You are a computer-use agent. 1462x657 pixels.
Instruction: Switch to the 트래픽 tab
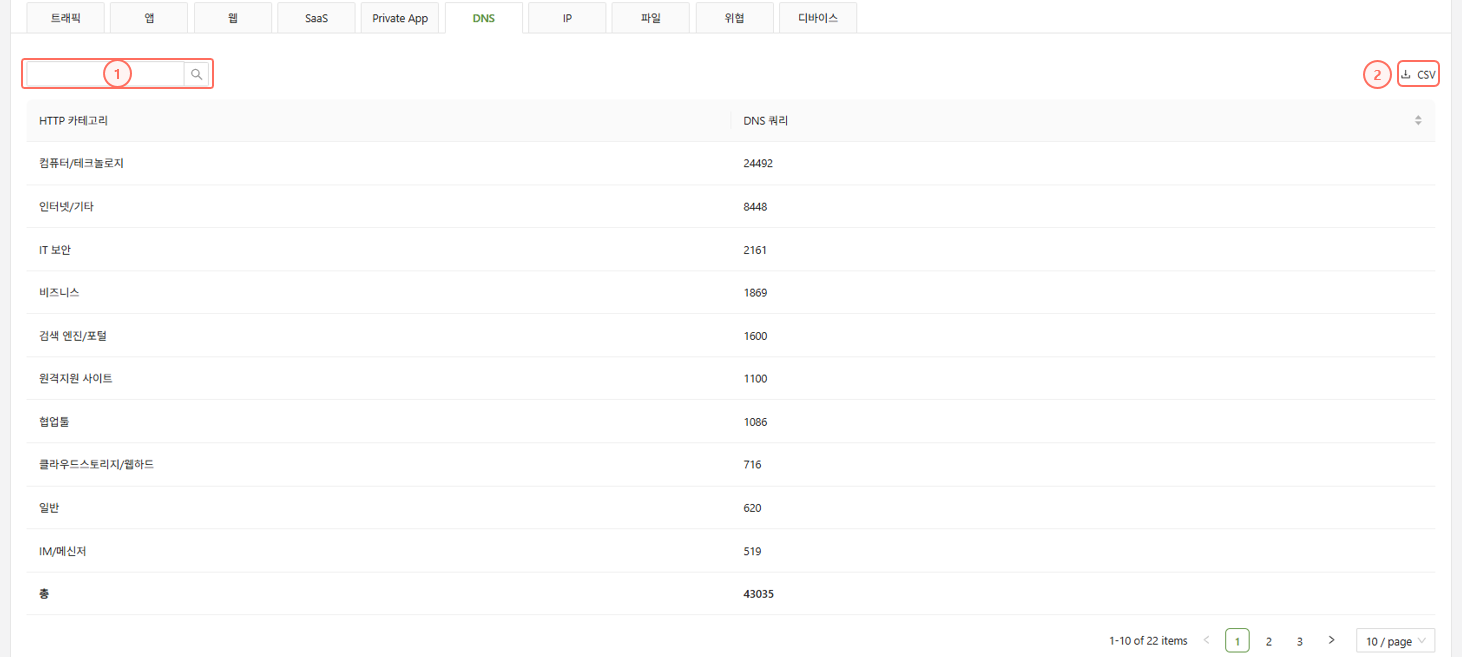(66, 18)
